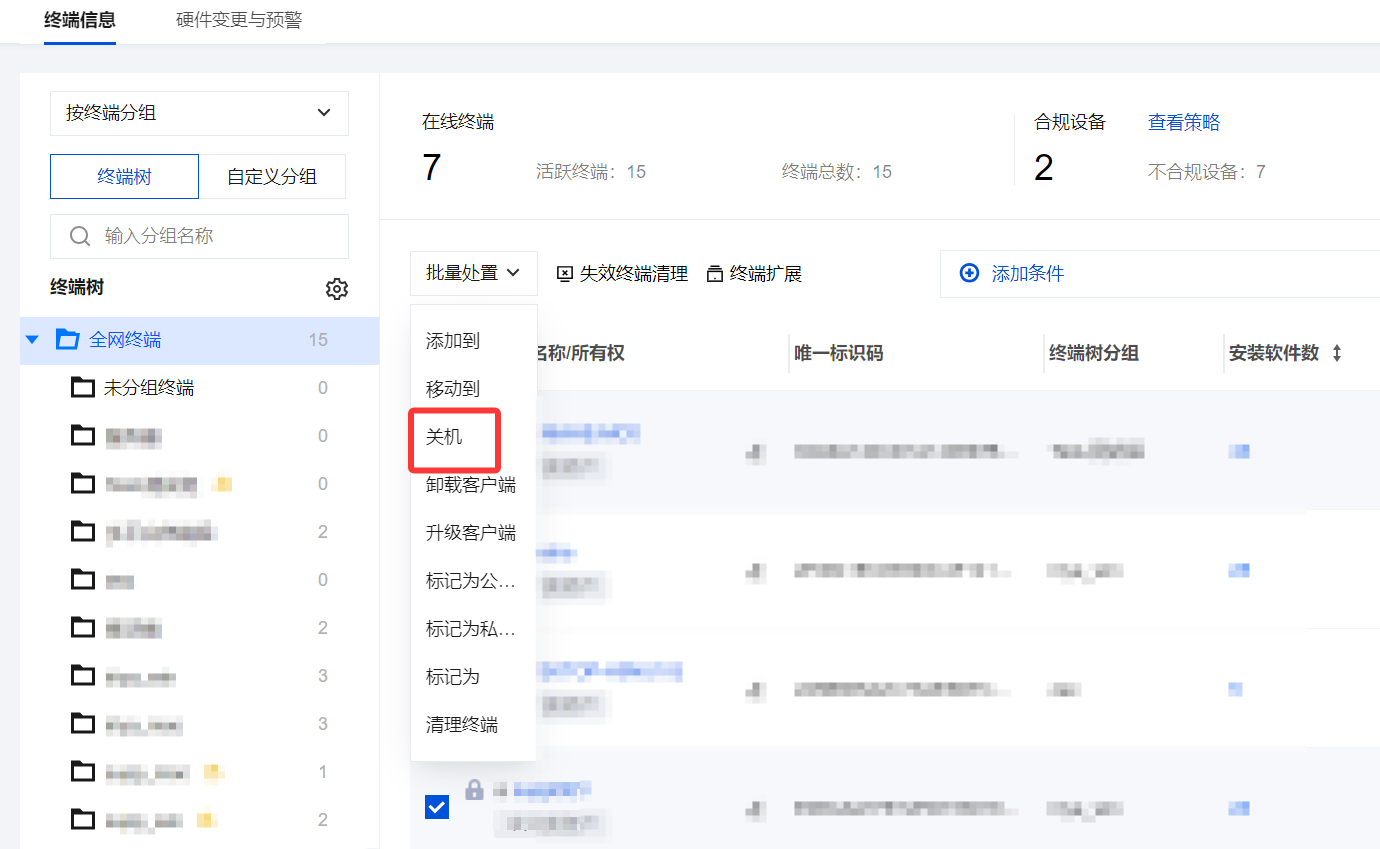Switch to 自定义分组 view
1380x849 pixels.
(272, 177)
